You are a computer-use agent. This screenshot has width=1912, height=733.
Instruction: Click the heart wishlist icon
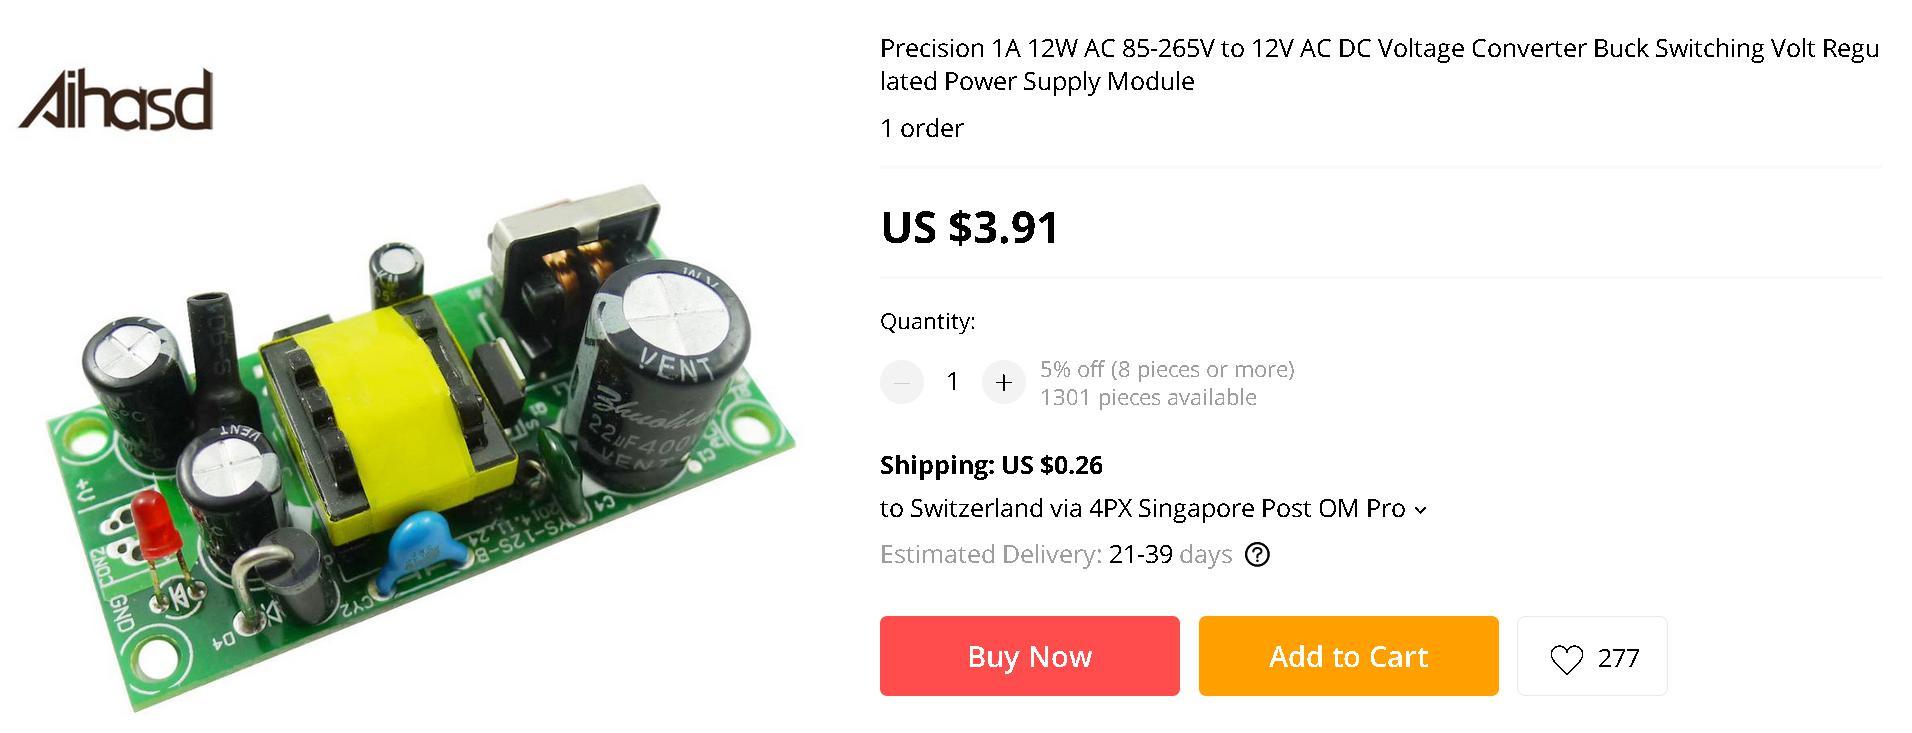(x=1566, y=658)
